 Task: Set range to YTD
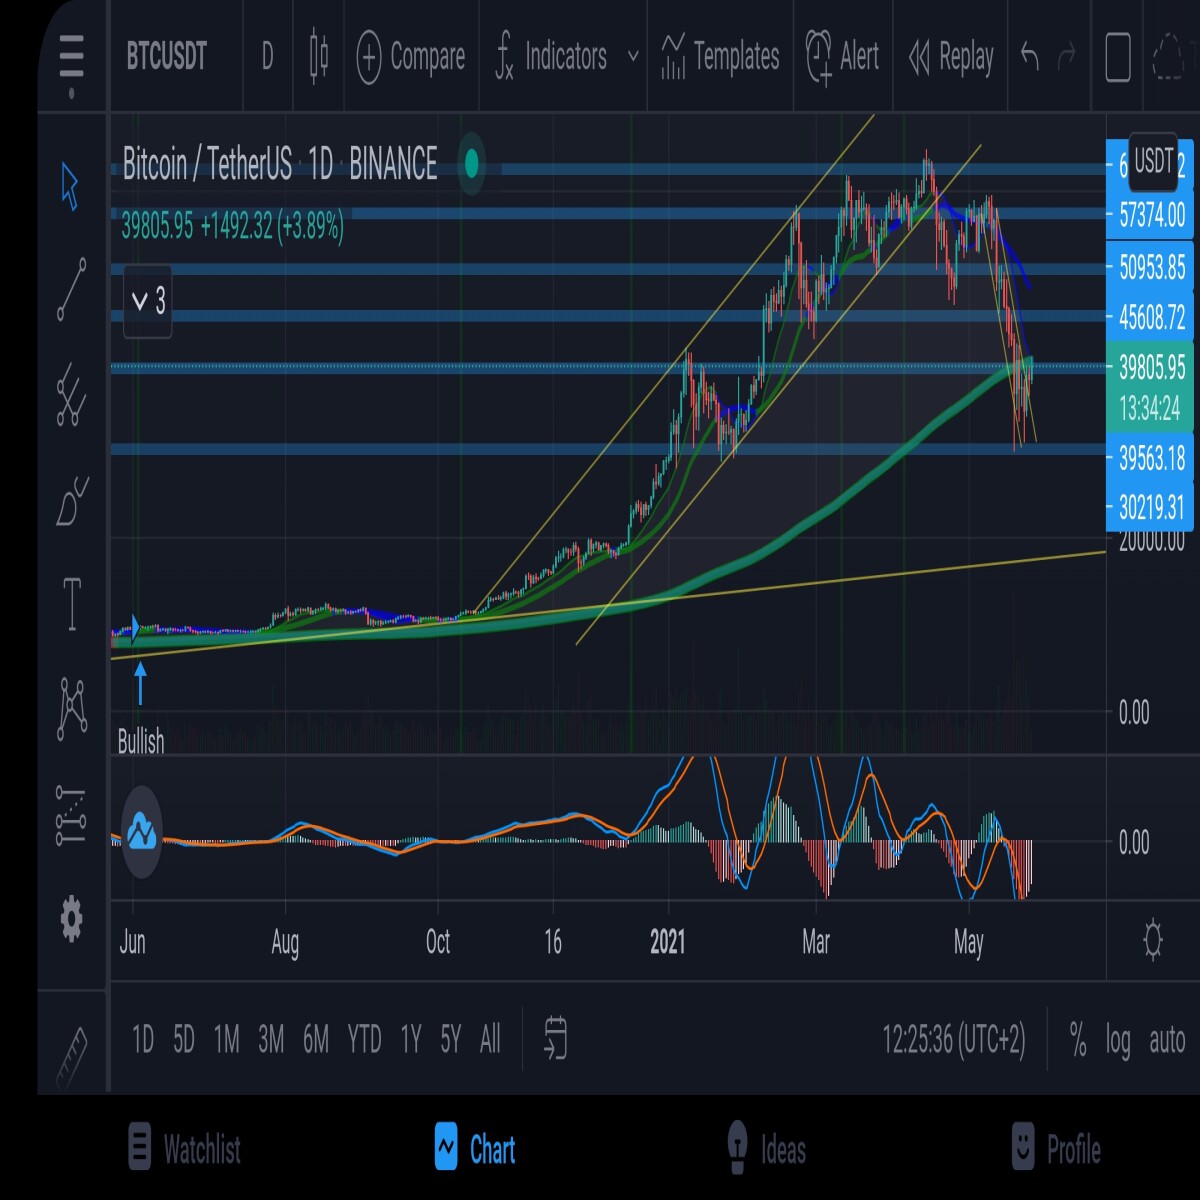(x=364, y=1040)
